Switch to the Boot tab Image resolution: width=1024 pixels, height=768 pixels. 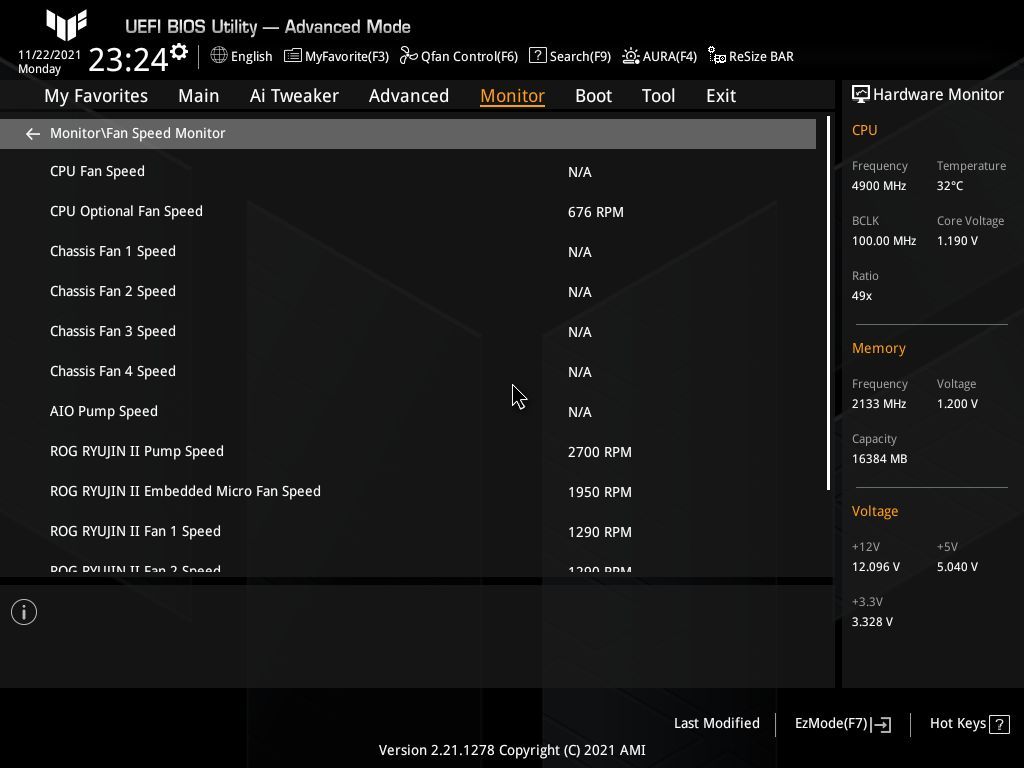coord(593,95)
